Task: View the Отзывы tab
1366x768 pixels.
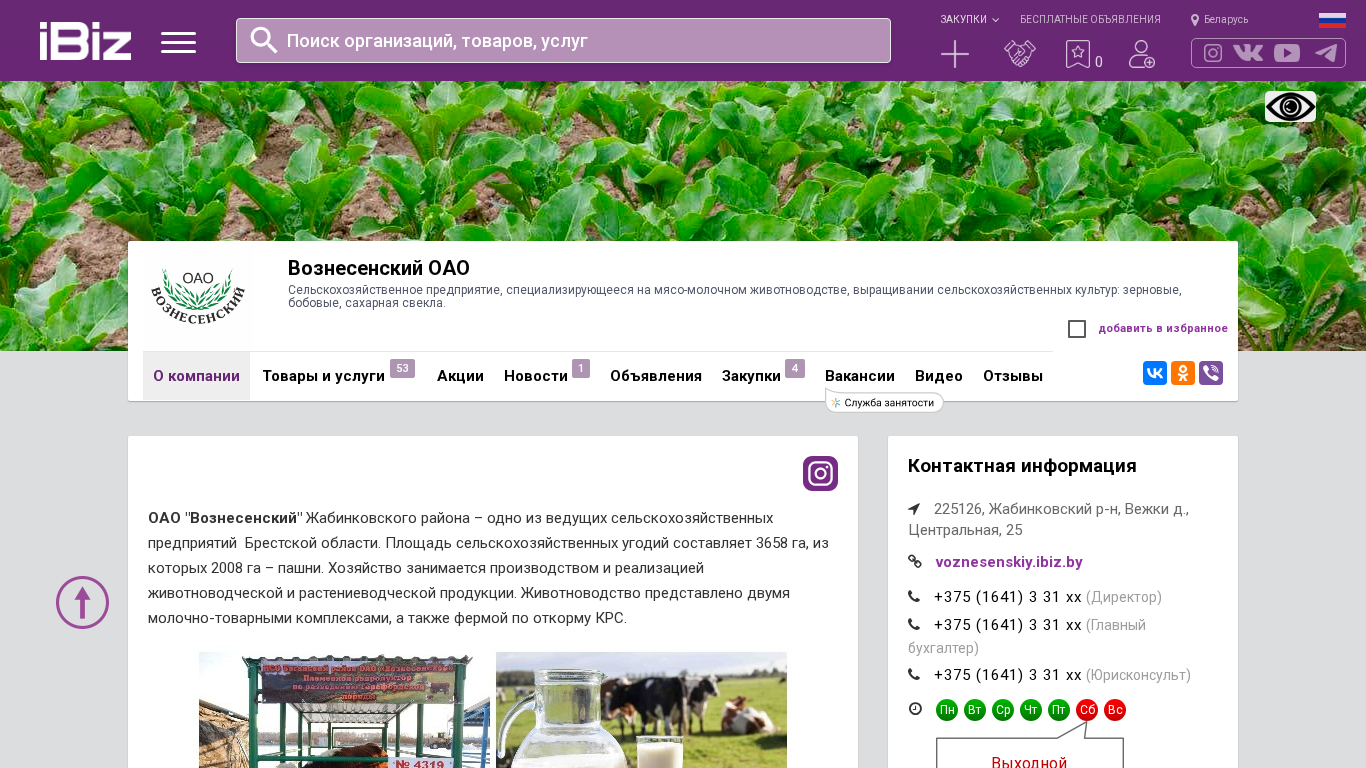Action: [1013, 376]
